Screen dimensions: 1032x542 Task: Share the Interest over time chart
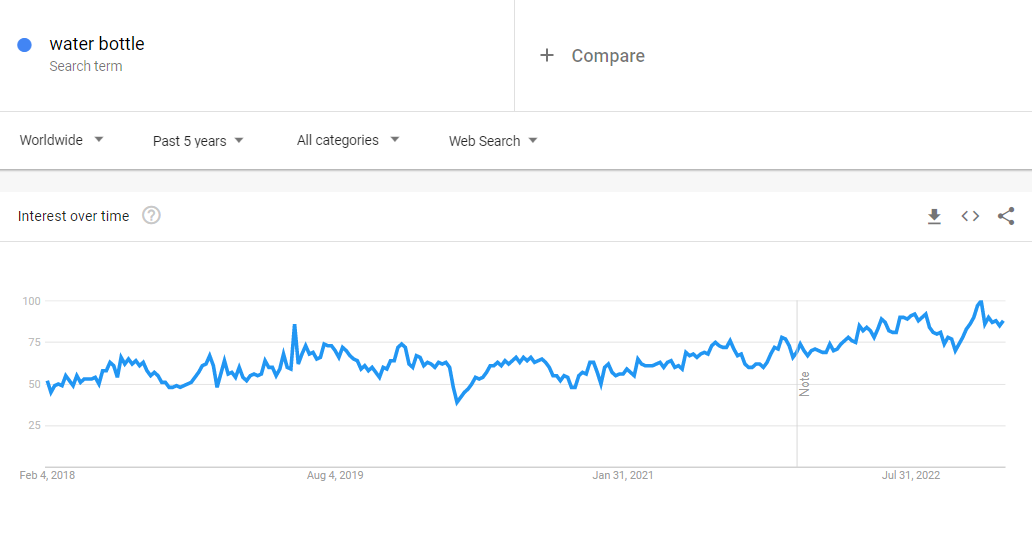pos(1006,216)
